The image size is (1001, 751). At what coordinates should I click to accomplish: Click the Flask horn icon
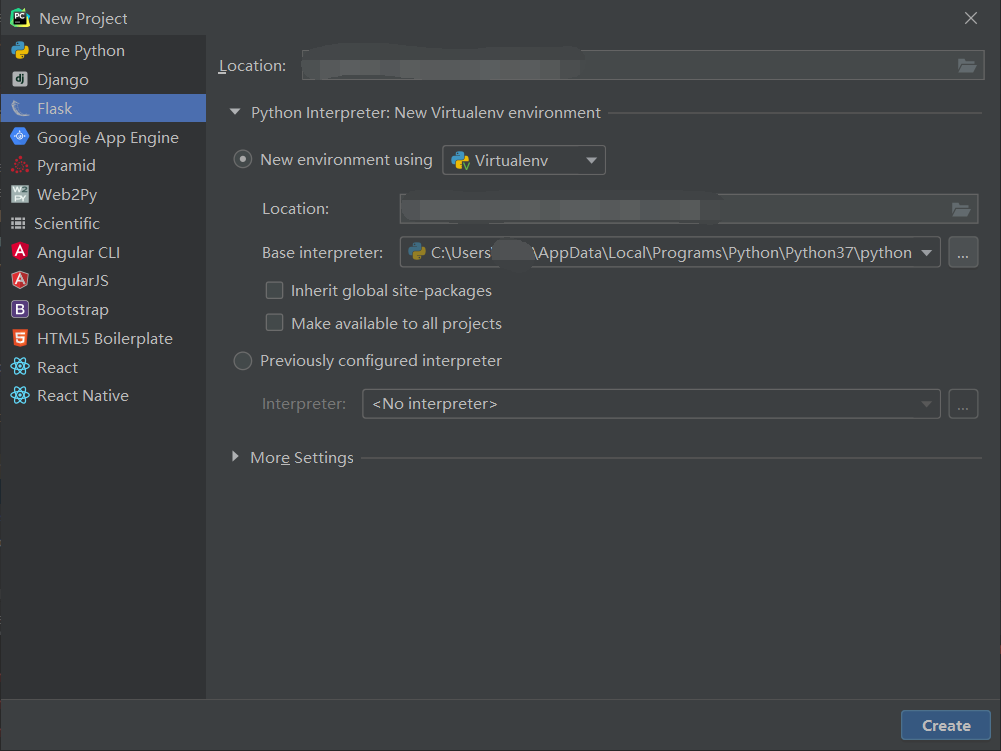20,109
